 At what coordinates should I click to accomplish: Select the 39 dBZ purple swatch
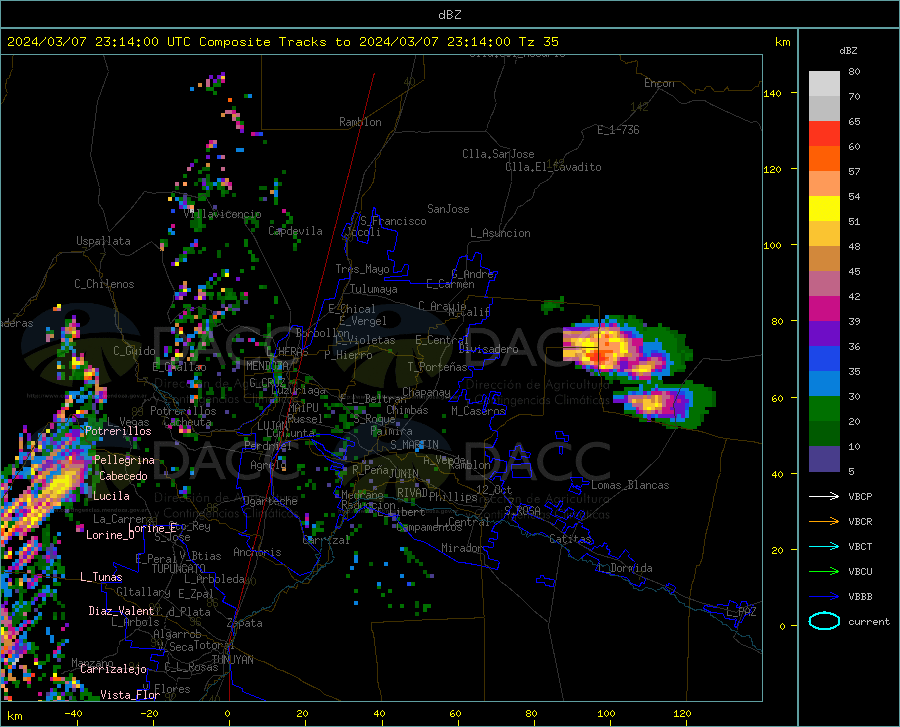pos(824,334)
